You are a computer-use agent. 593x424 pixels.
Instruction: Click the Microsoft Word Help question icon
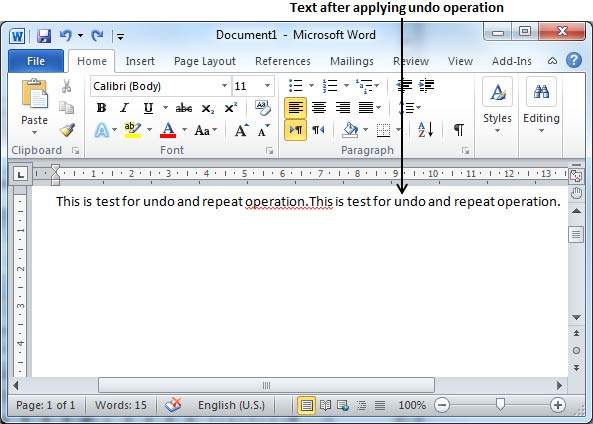tap(574, 61)
